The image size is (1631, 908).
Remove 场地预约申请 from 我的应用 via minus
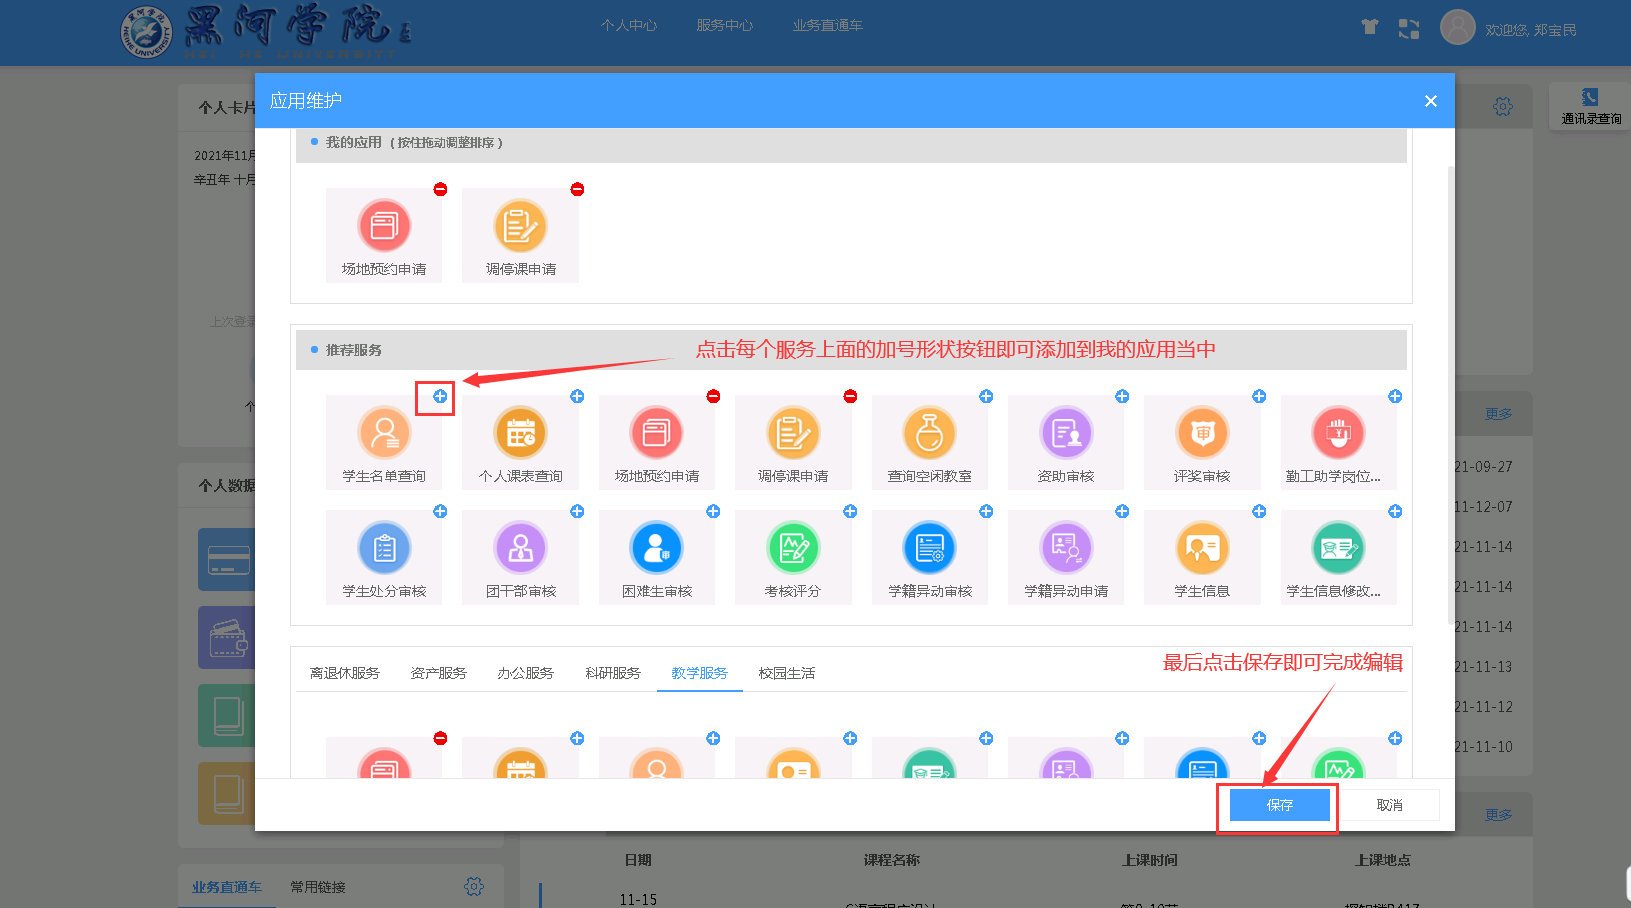[440, 189]
